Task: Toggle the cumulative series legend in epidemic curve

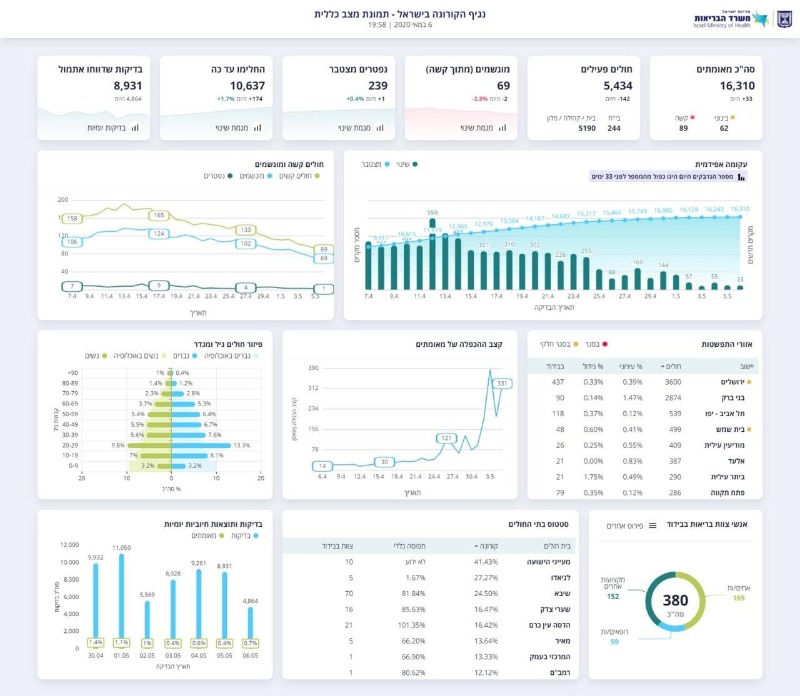Action: (x=376, y=164)
